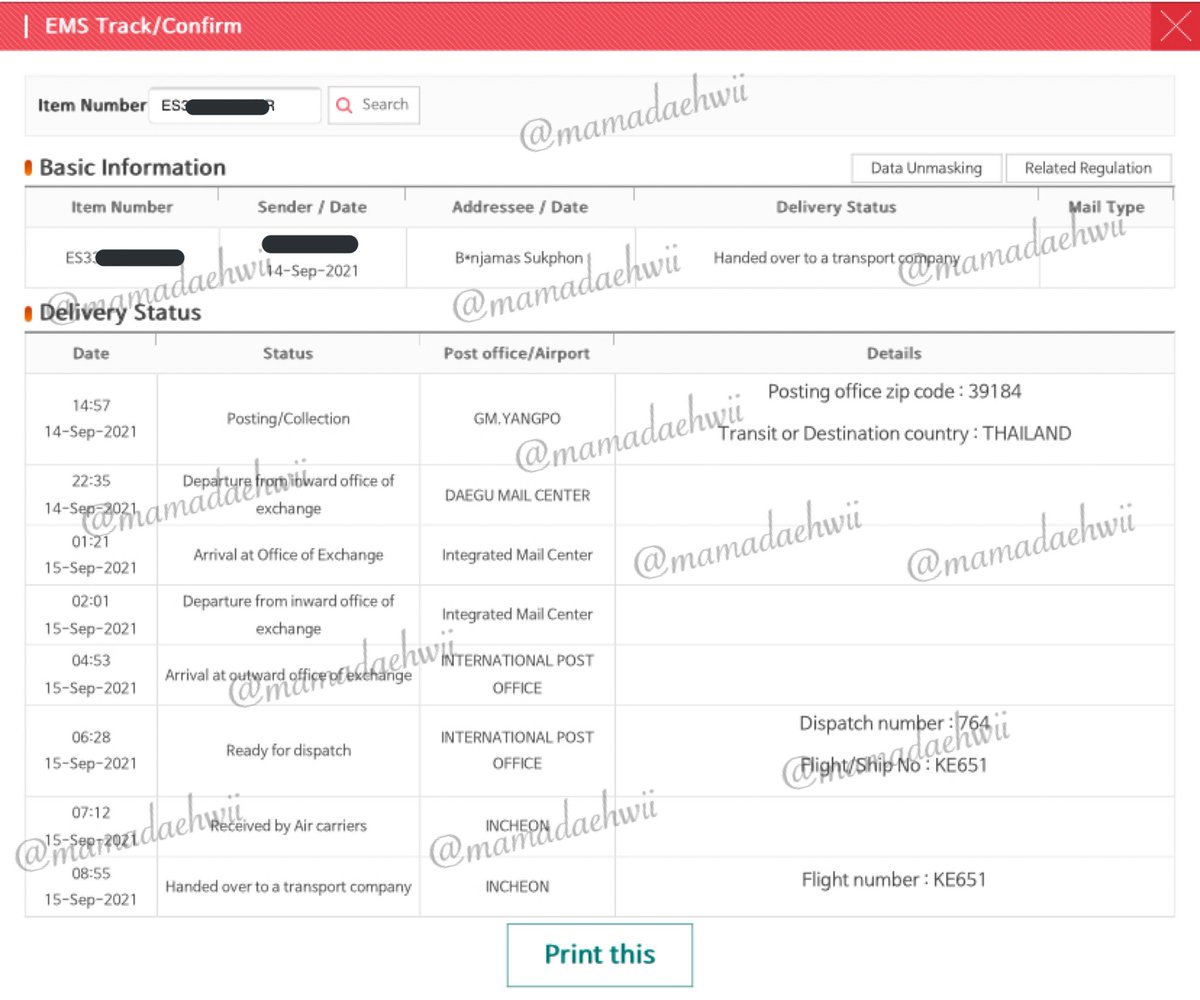The image size is (1200, 1000).
Task: Click the 'Ready for dispatch' status cell
Action: pos(288,751)
